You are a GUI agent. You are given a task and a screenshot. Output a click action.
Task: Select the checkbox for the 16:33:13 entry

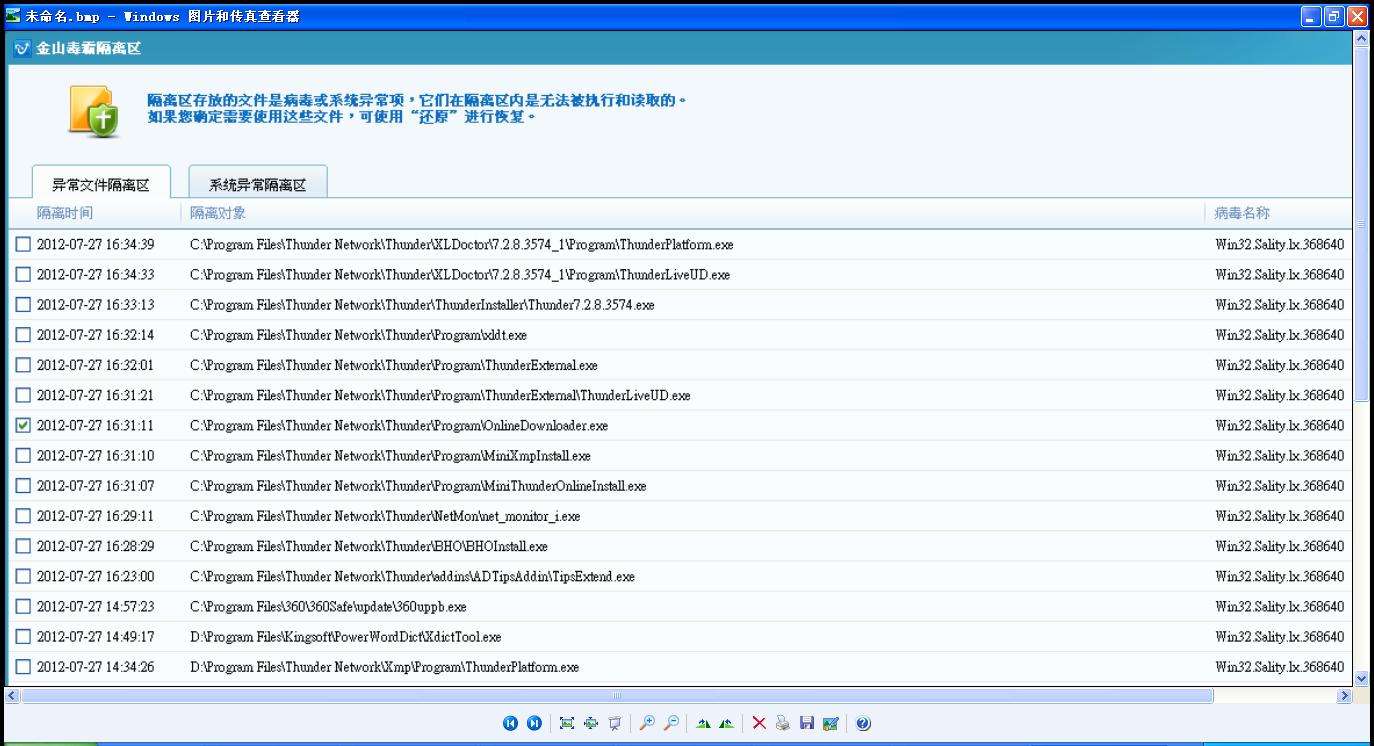point(23,304)
